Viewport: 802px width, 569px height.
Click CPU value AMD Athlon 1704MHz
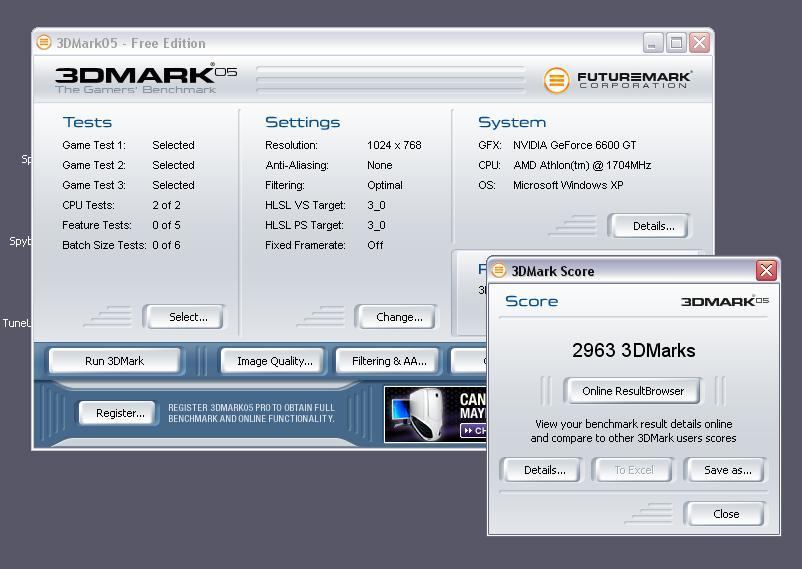582,165
